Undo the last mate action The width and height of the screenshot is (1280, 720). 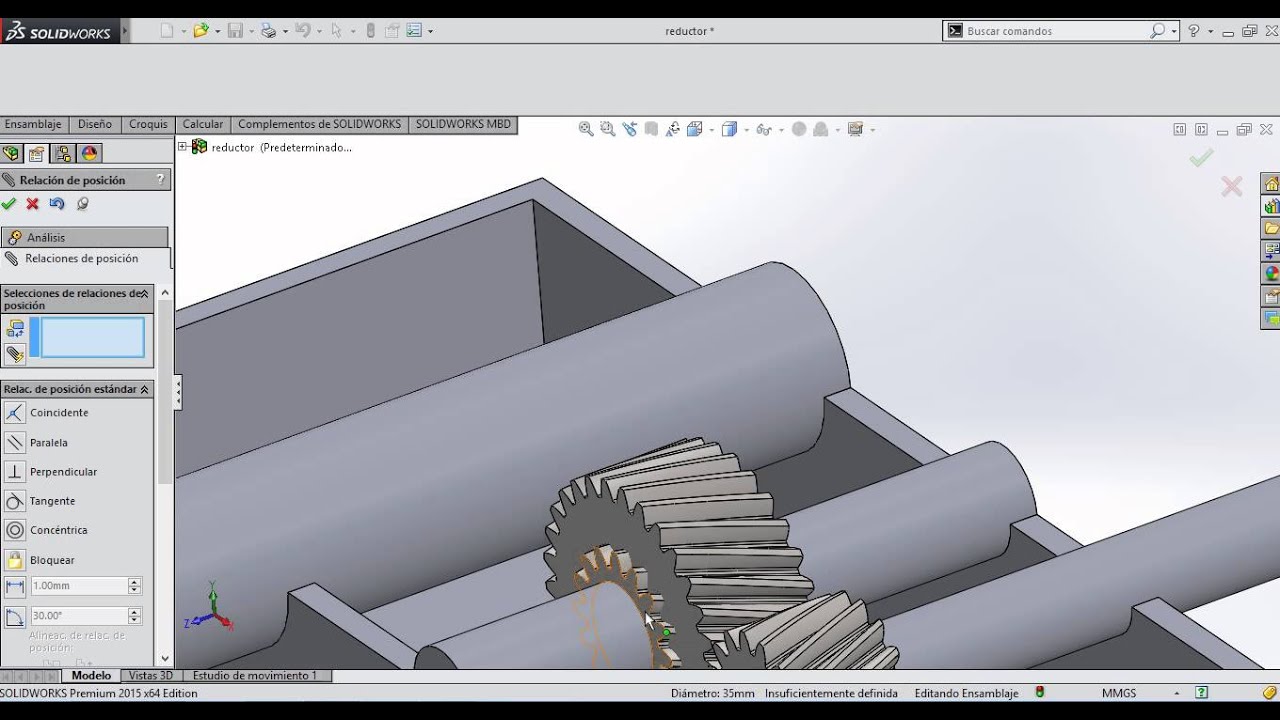[57, 204]
